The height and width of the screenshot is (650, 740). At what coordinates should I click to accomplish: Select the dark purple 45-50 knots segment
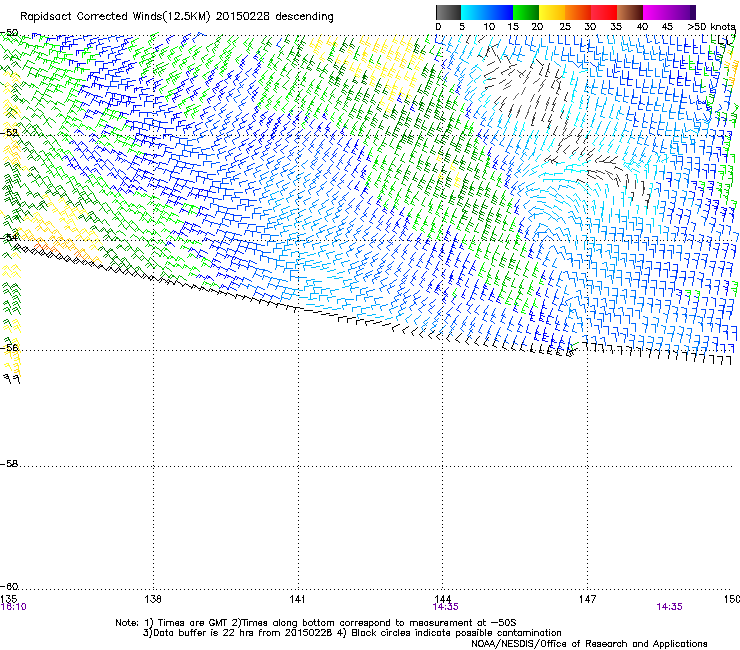point(682,12)
